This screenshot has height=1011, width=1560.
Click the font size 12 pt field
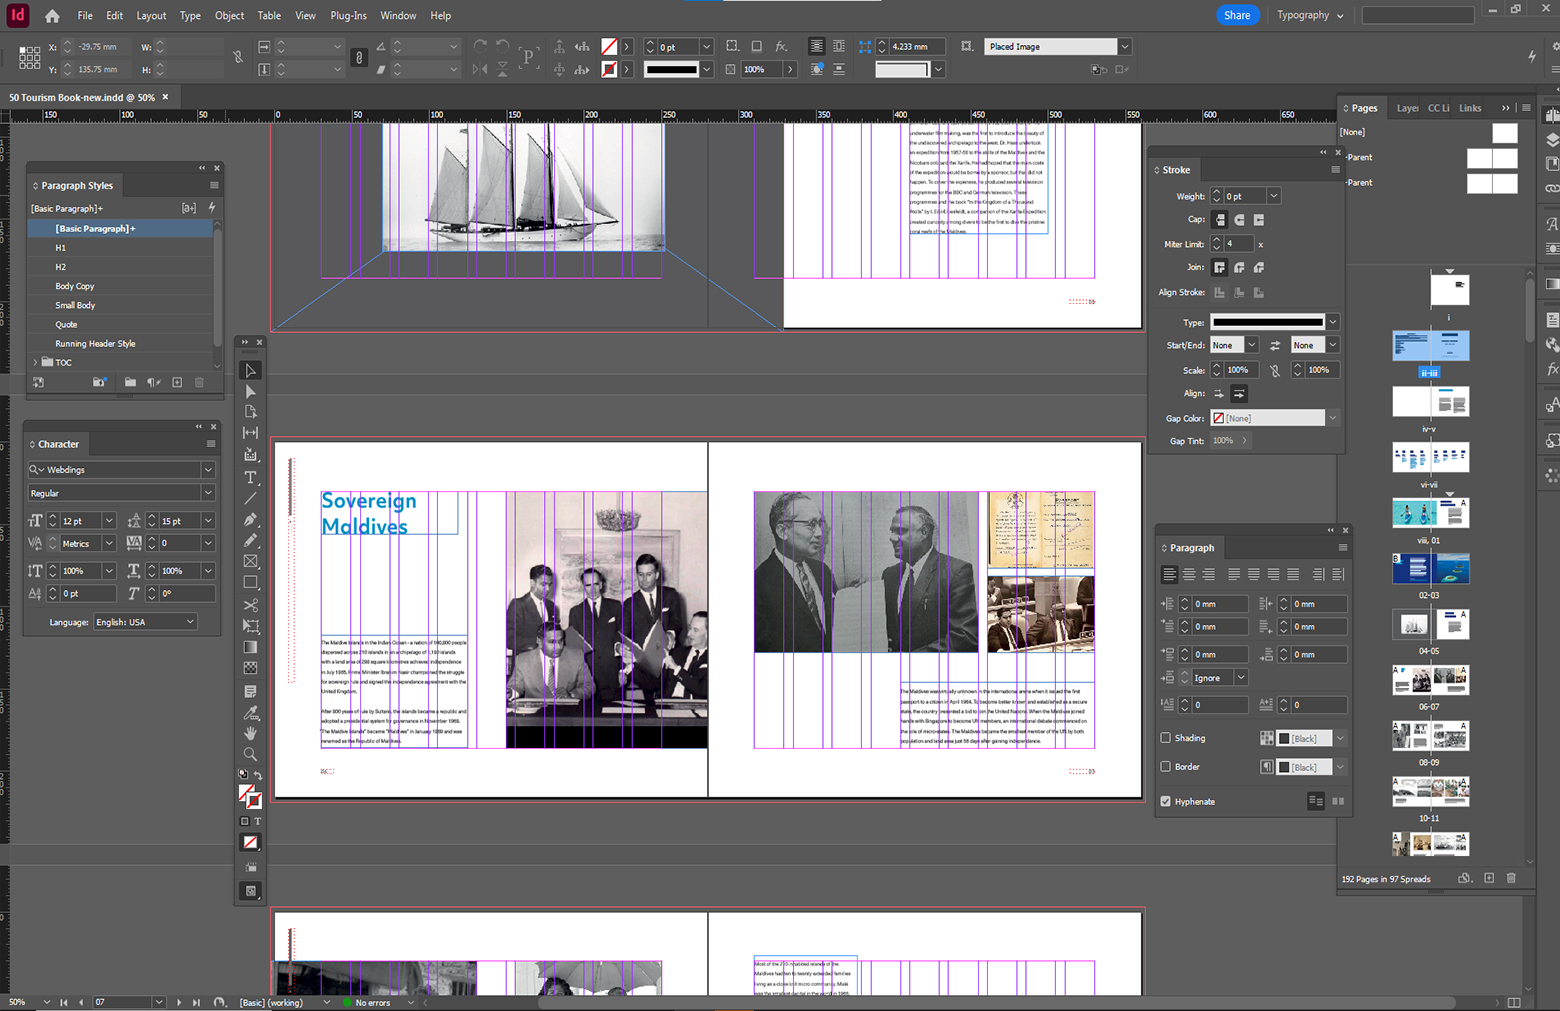point(81,521)
